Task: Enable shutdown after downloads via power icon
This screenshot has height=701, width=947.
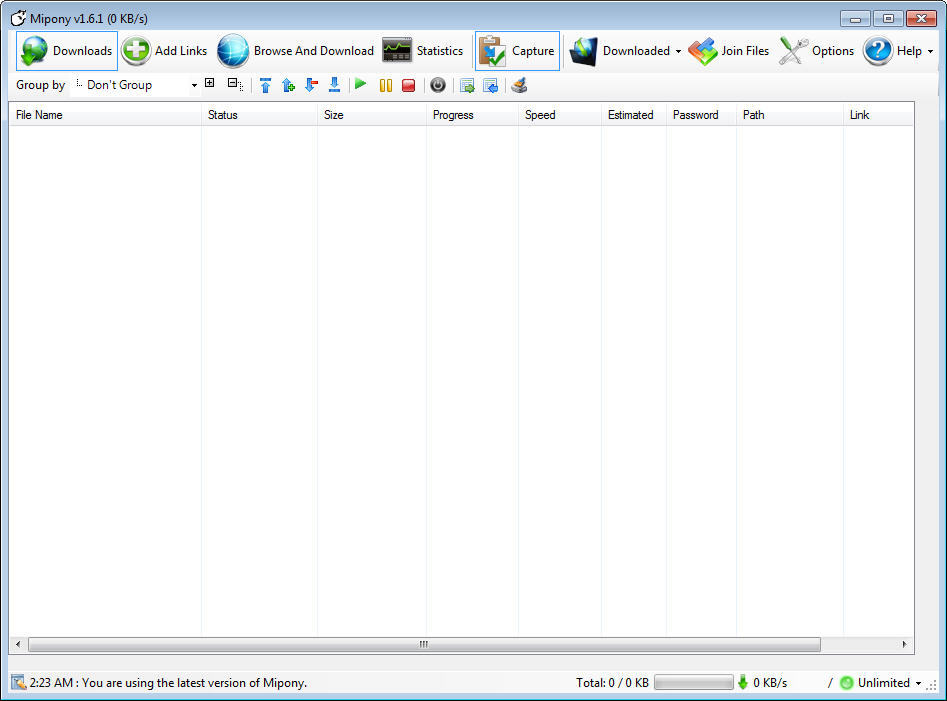Action: pyautogui.click(x=438, y=85)
